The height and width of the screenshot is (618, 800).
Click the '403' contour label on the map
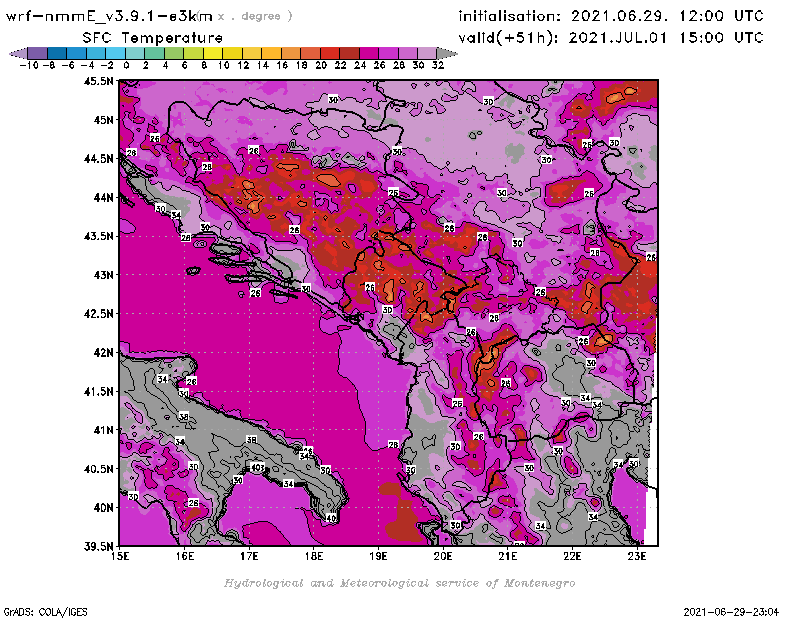coord(258,467)
